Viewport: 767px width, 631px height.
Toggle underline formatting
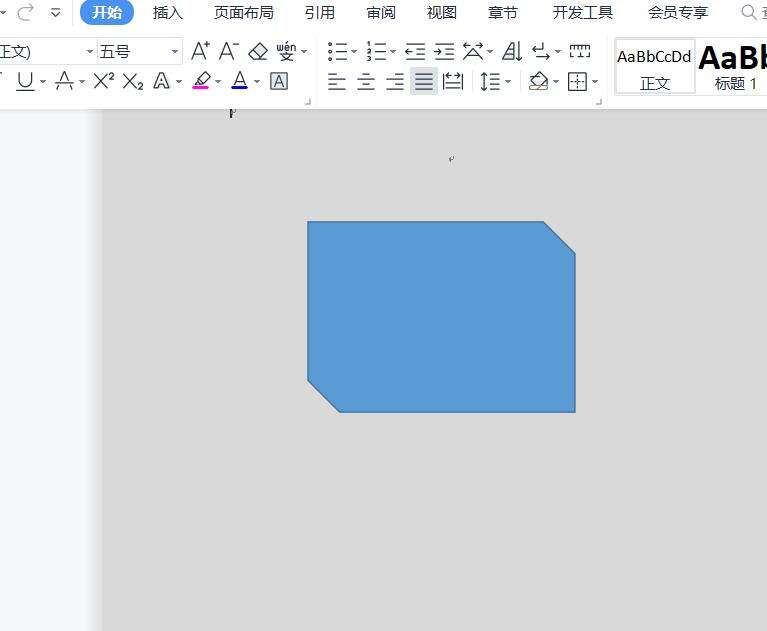coord(25,81)
